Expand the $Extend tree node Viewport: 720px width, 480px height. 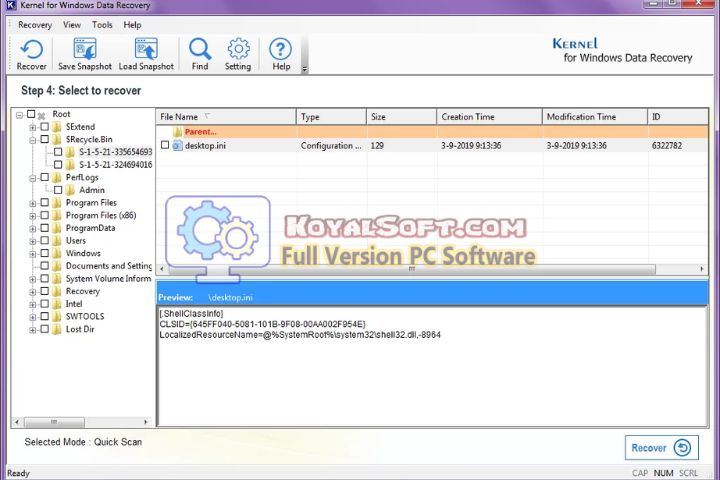point(33,127)
